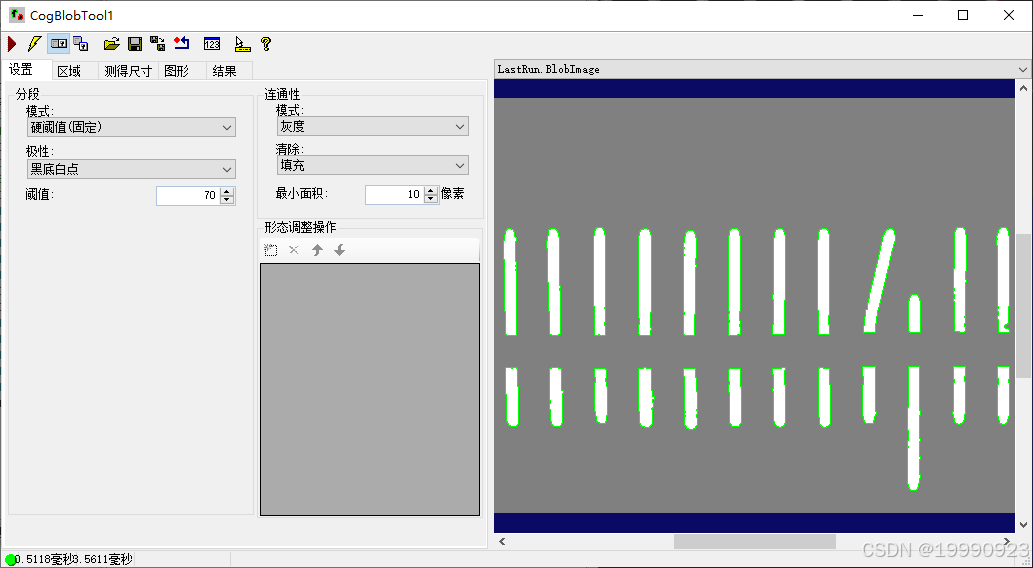Open the 图形 tab
Viewport: 1033px width, 568px height.
[x=177, y=71]
